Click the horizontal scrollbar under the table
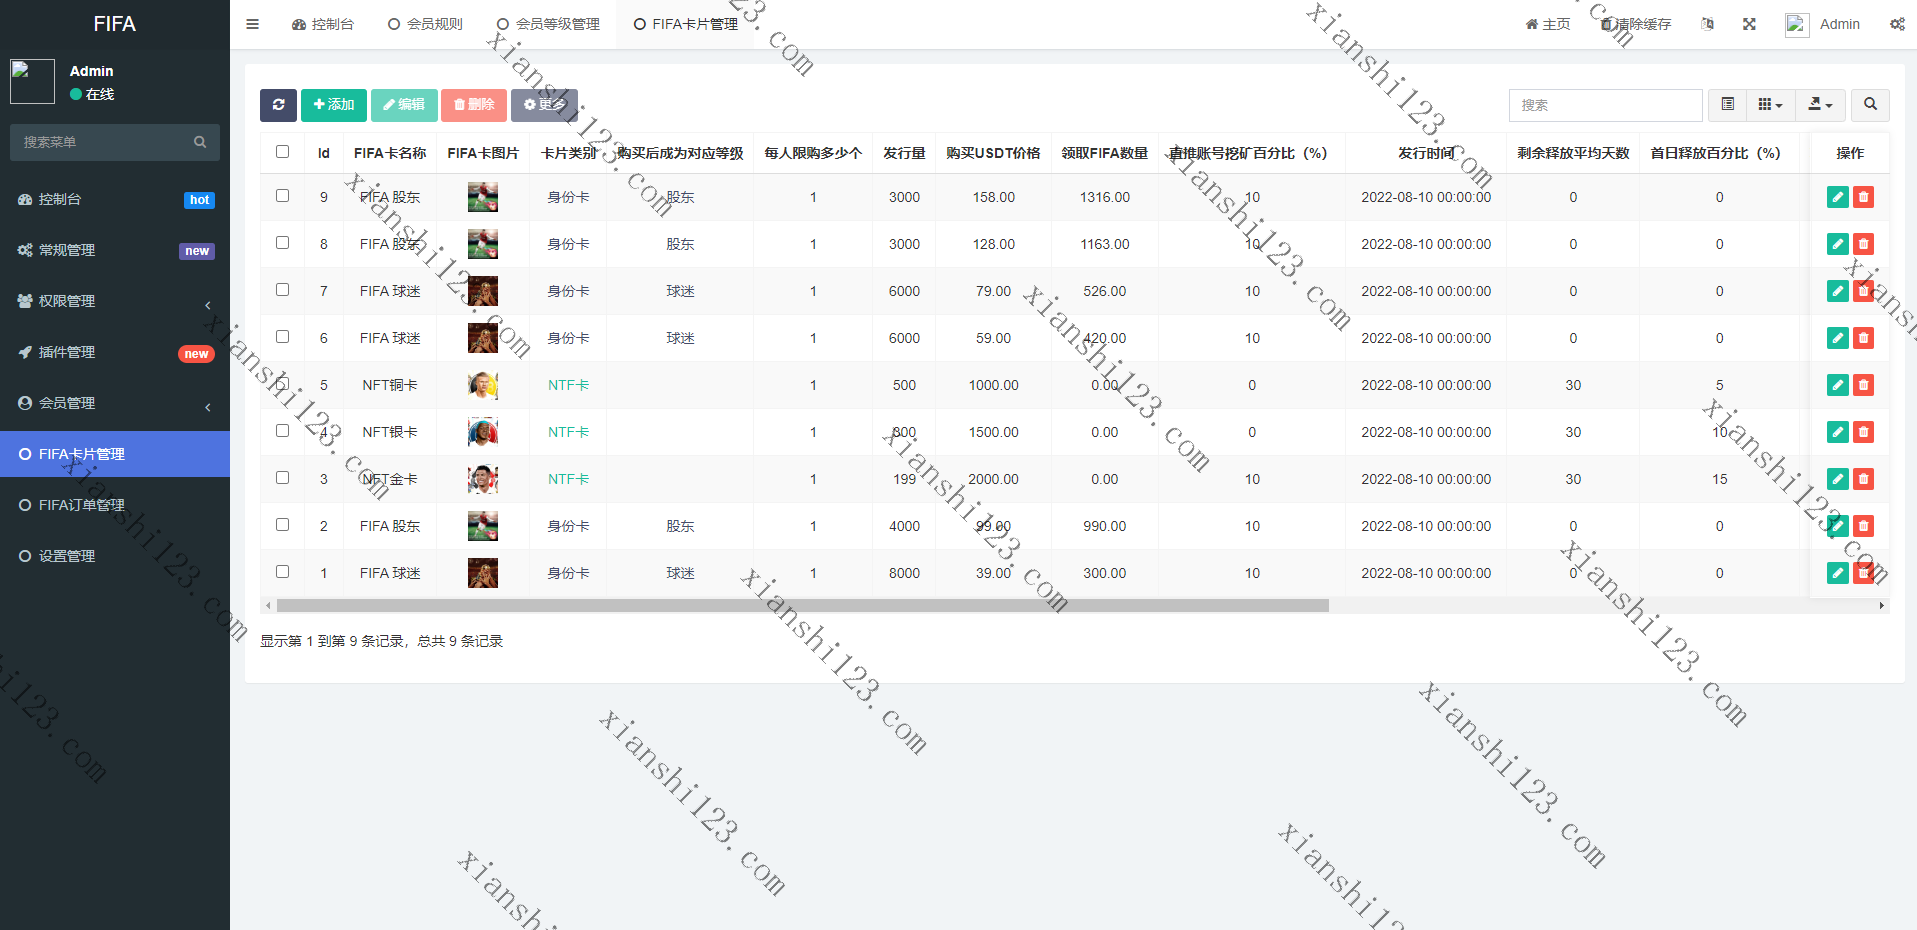 pos(802,605)
